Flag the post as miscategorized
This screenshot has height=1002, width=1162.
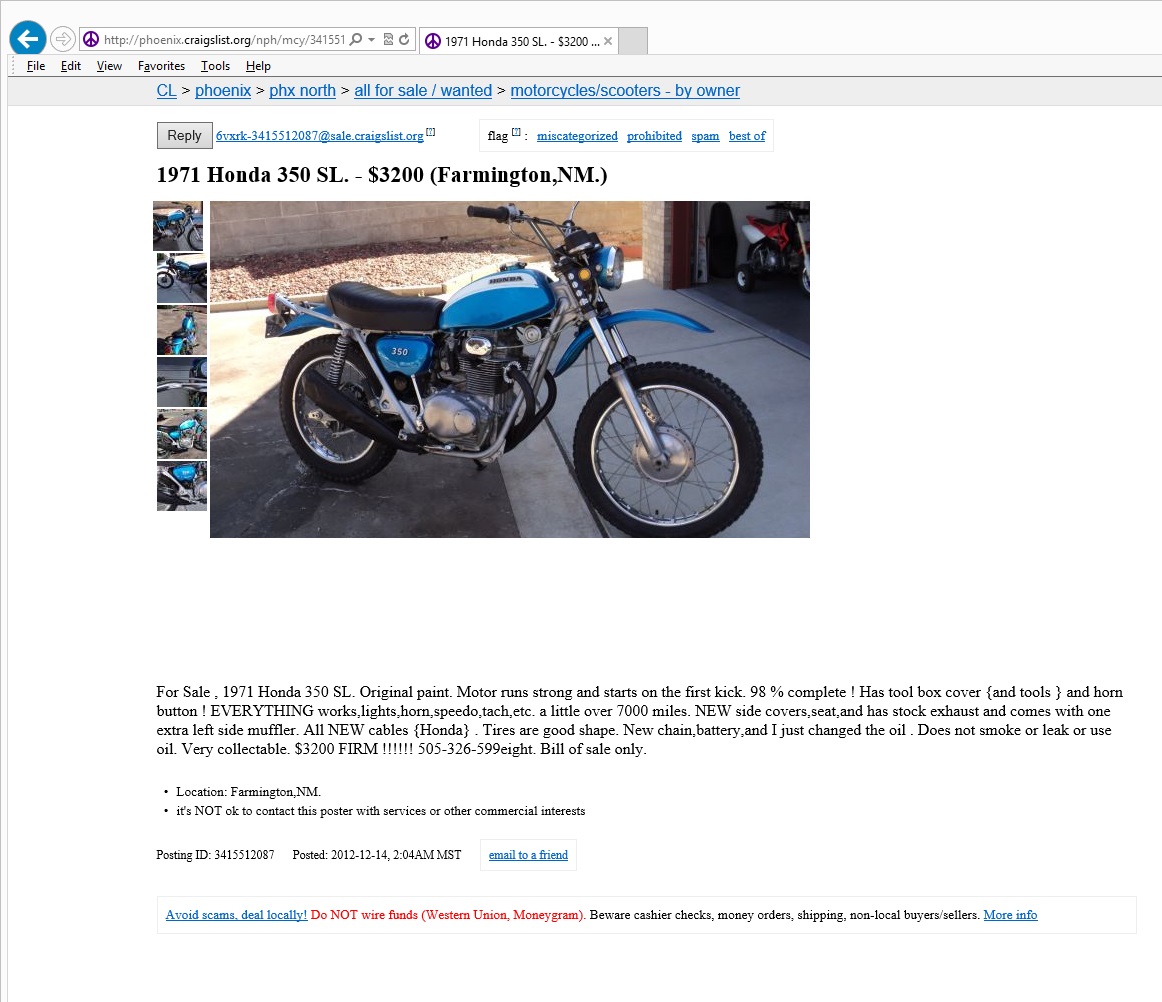(x=577, y=136)
